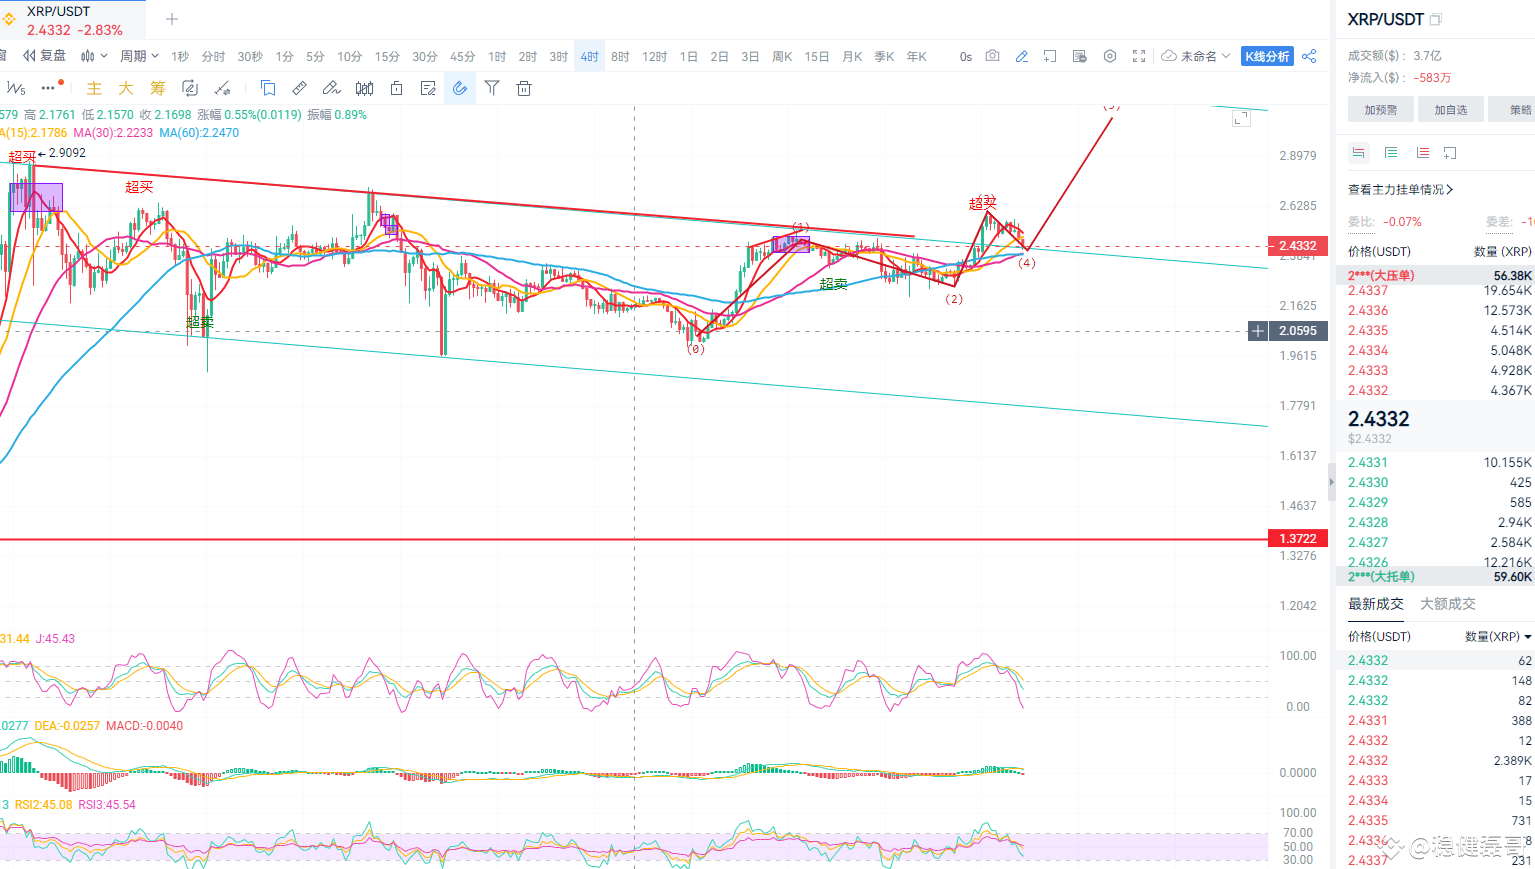Take a chart screenshot with camera icon
Image resolution: width=1535 pixels, height=869 pixels.
pos(992,56)
